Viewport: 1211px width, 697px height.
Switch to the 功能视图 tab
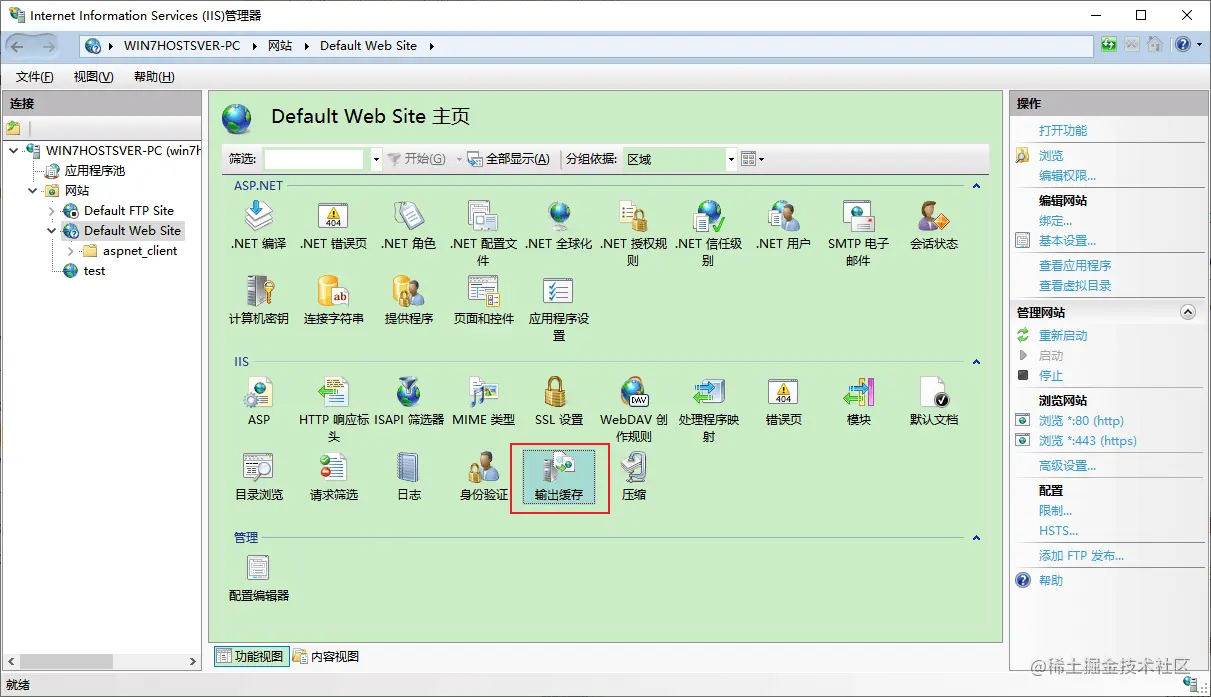click(251, 657)
